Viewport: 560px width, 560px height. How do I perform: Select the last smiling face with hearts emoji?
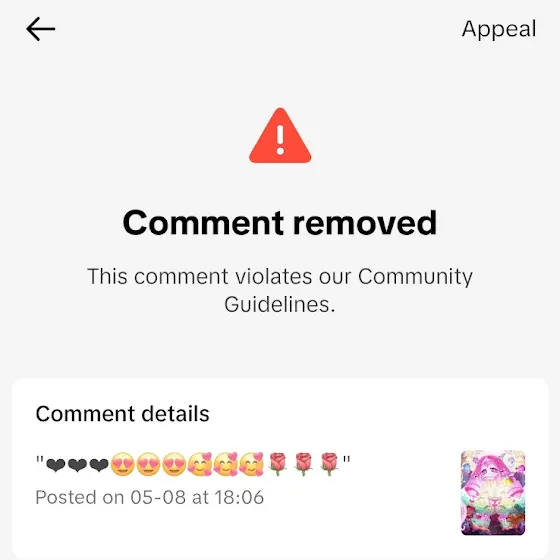click(251, 464)
